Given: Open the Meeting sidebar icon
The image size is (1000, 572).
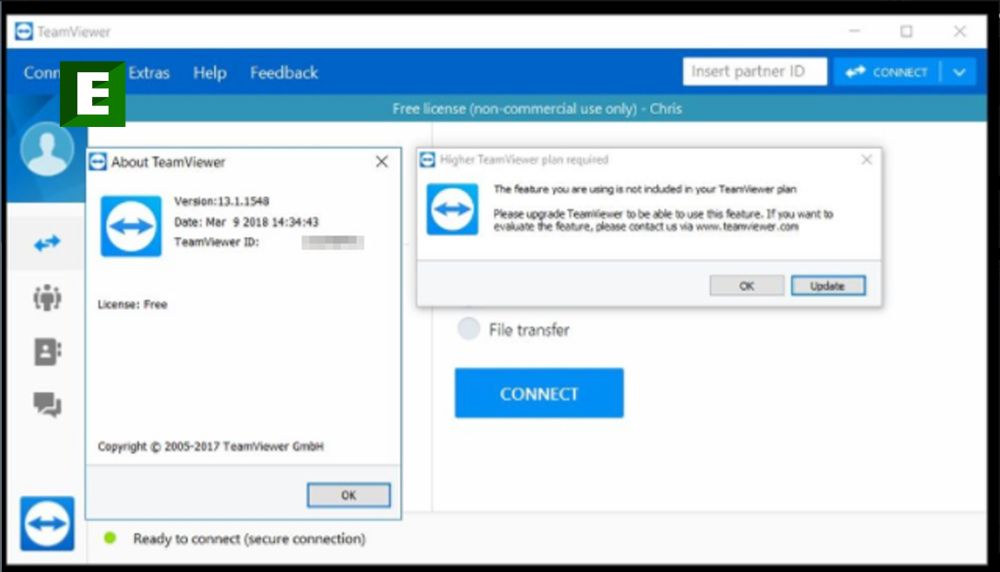Looking at the screenshot, I should (x=47, y=297).
